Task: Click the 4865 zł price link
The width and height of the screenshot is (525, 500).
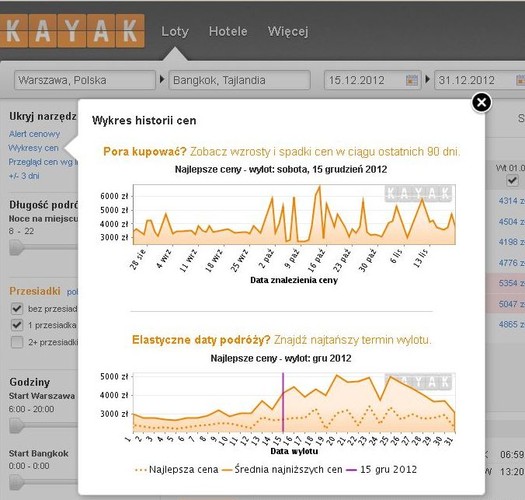Action: point(511,325)
